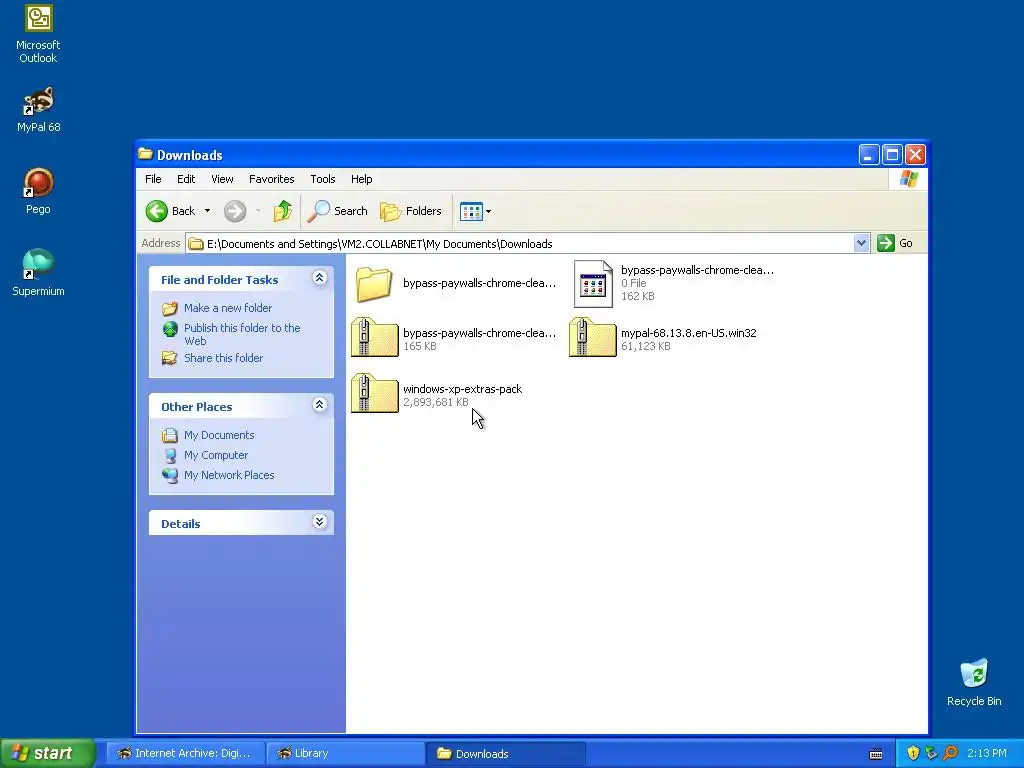Toggle the Folders pane
The image size is (1024, 768).
click(x=411, y=211)
